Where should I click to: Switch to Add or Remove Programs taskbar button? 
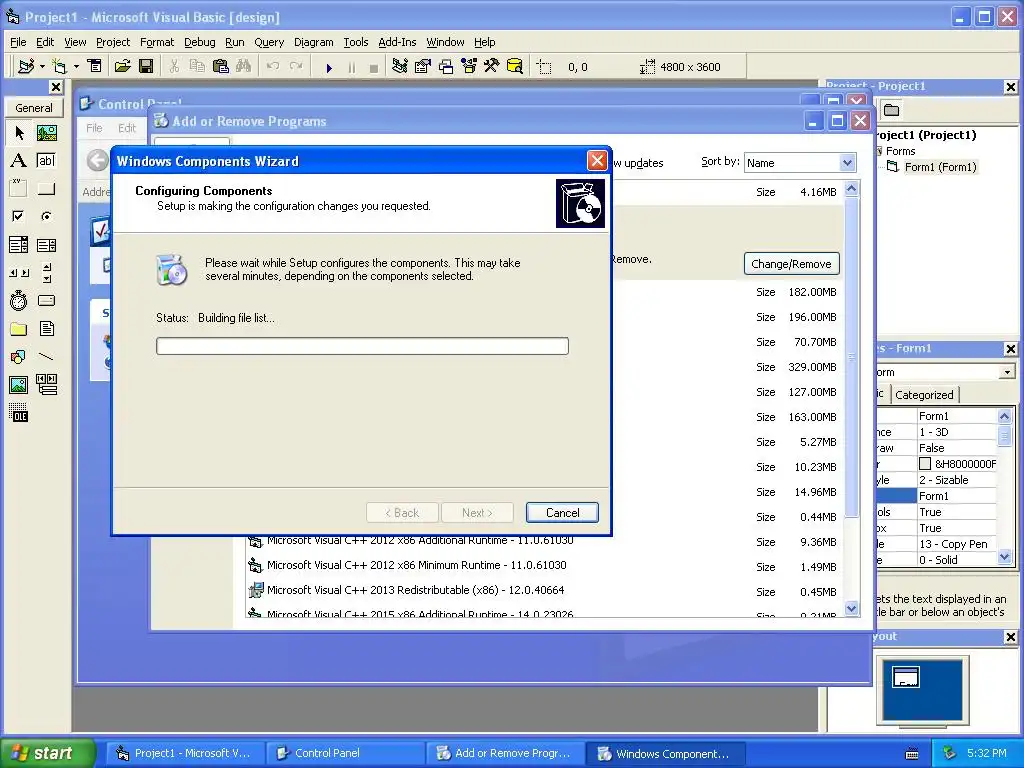click(505, 753)
